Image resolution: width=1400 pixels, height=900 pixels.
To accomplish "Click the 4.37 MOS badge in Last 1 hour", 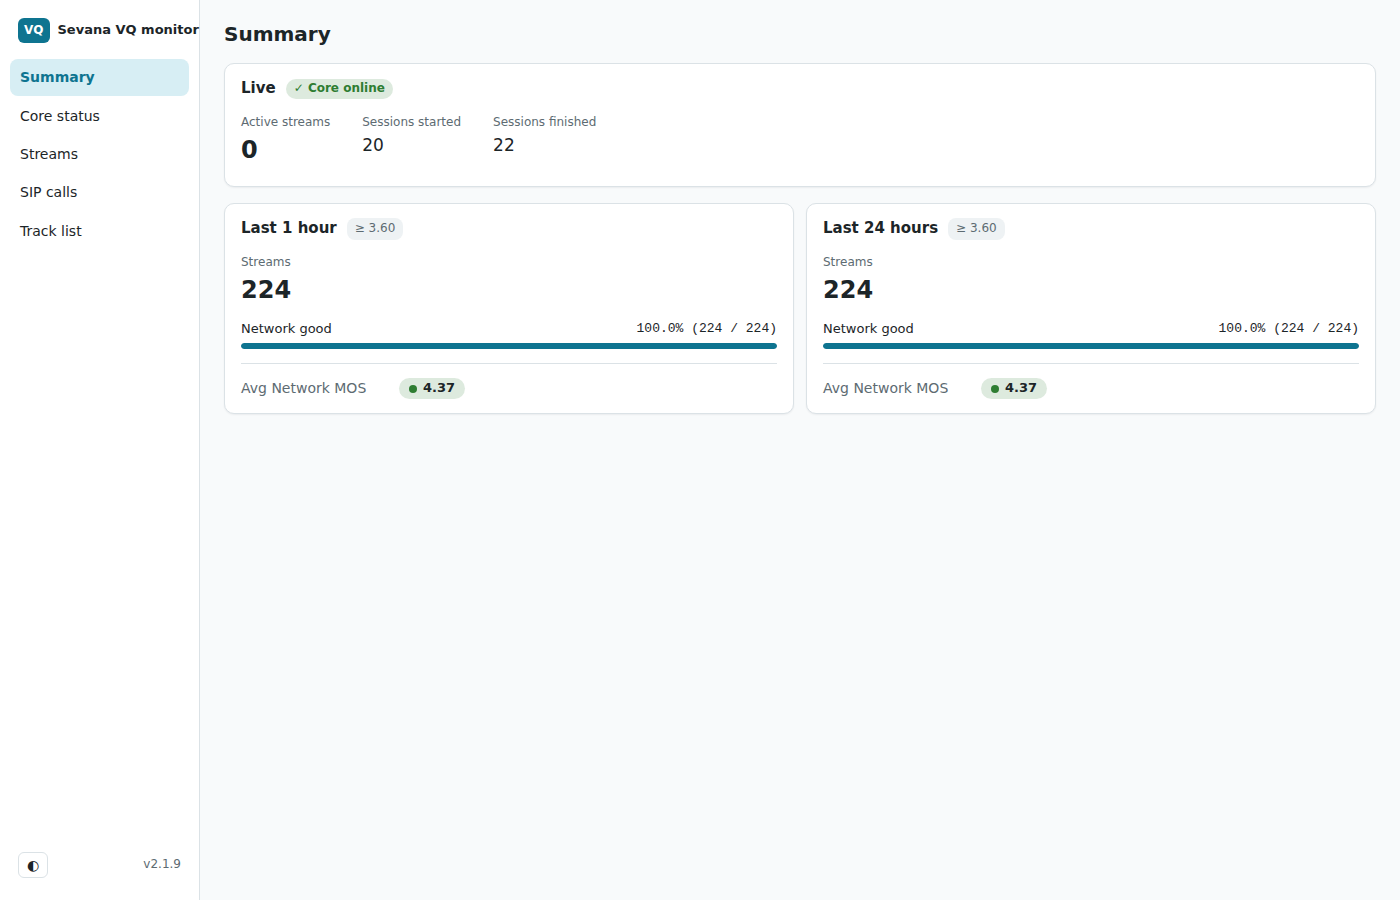I will pyautogui.click(x=432, y=388).
